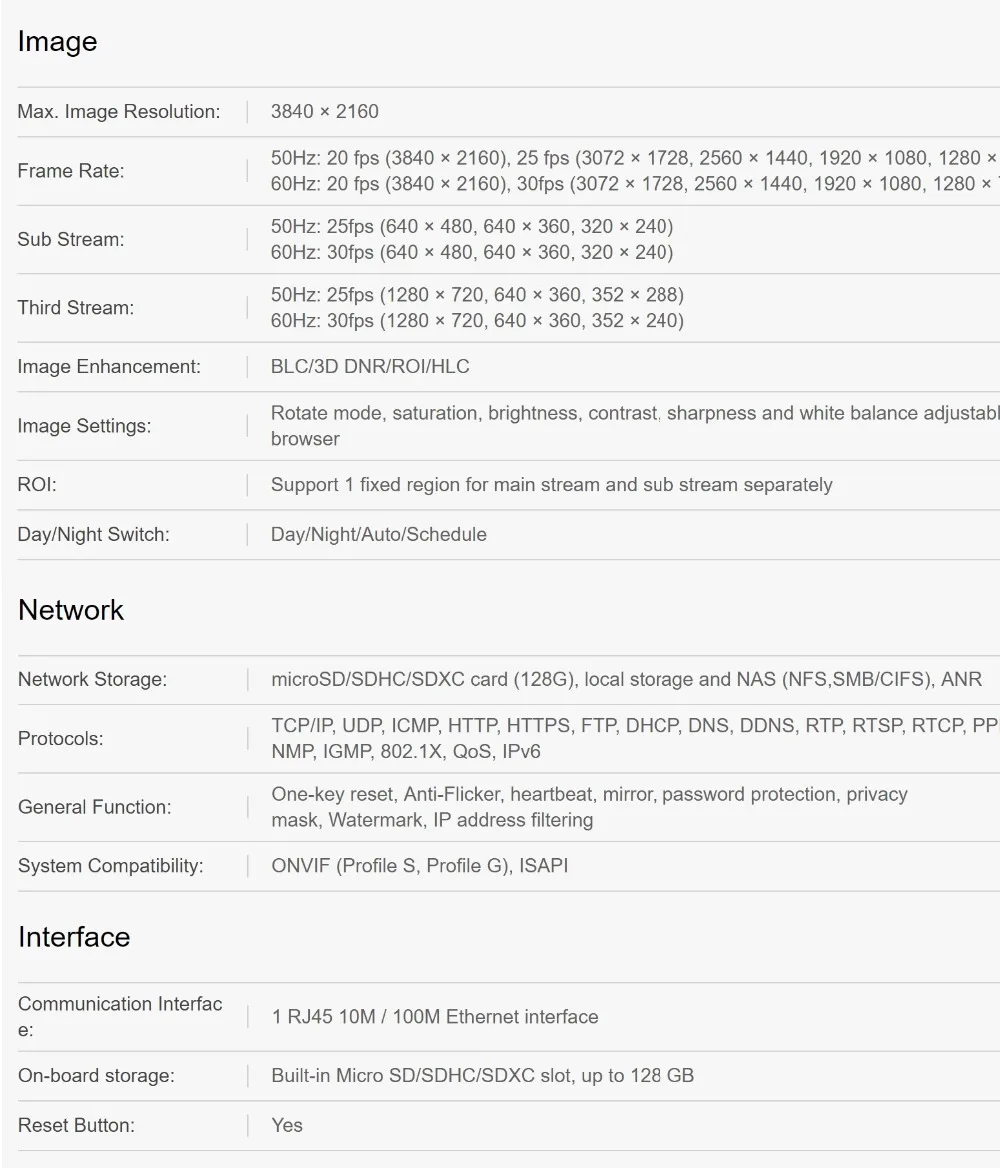
Task: Click the Network Storage label
Action: point(92,679)
